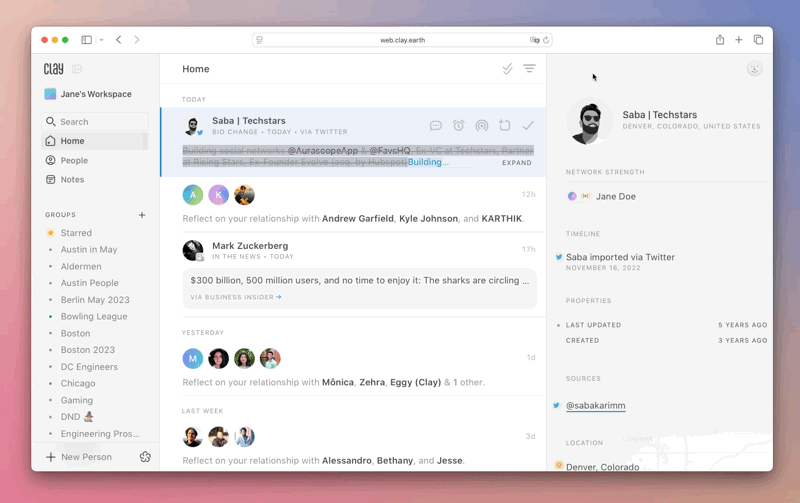This screenshot has height=503, width=800.
Task: Open KARTHIK name link in reflection
Action: click(x=502, y=219)
